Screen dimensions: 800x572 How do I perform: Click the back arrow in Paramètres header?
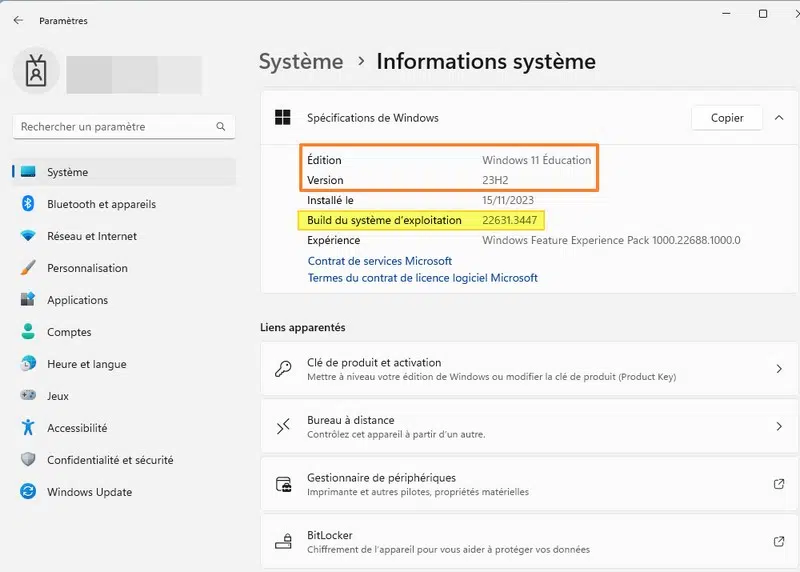(18, 20)
